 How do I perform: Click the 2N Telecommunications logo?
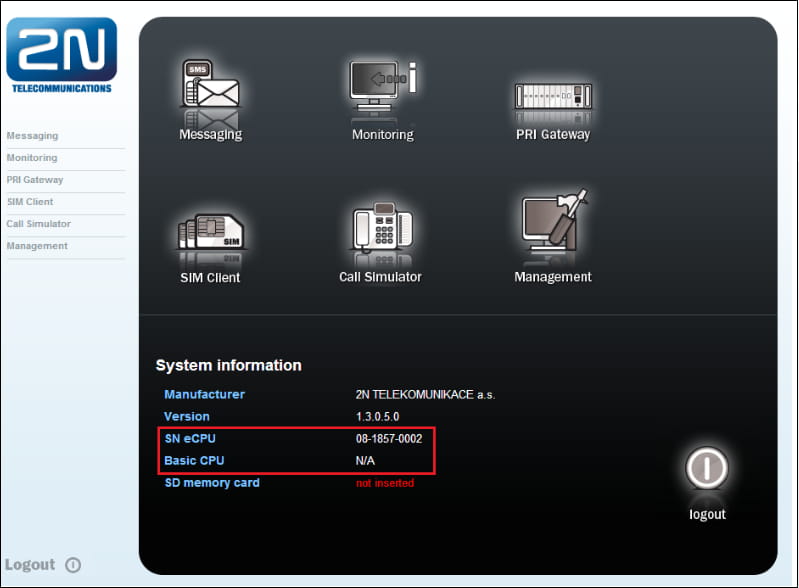click(x=62, y=56)
